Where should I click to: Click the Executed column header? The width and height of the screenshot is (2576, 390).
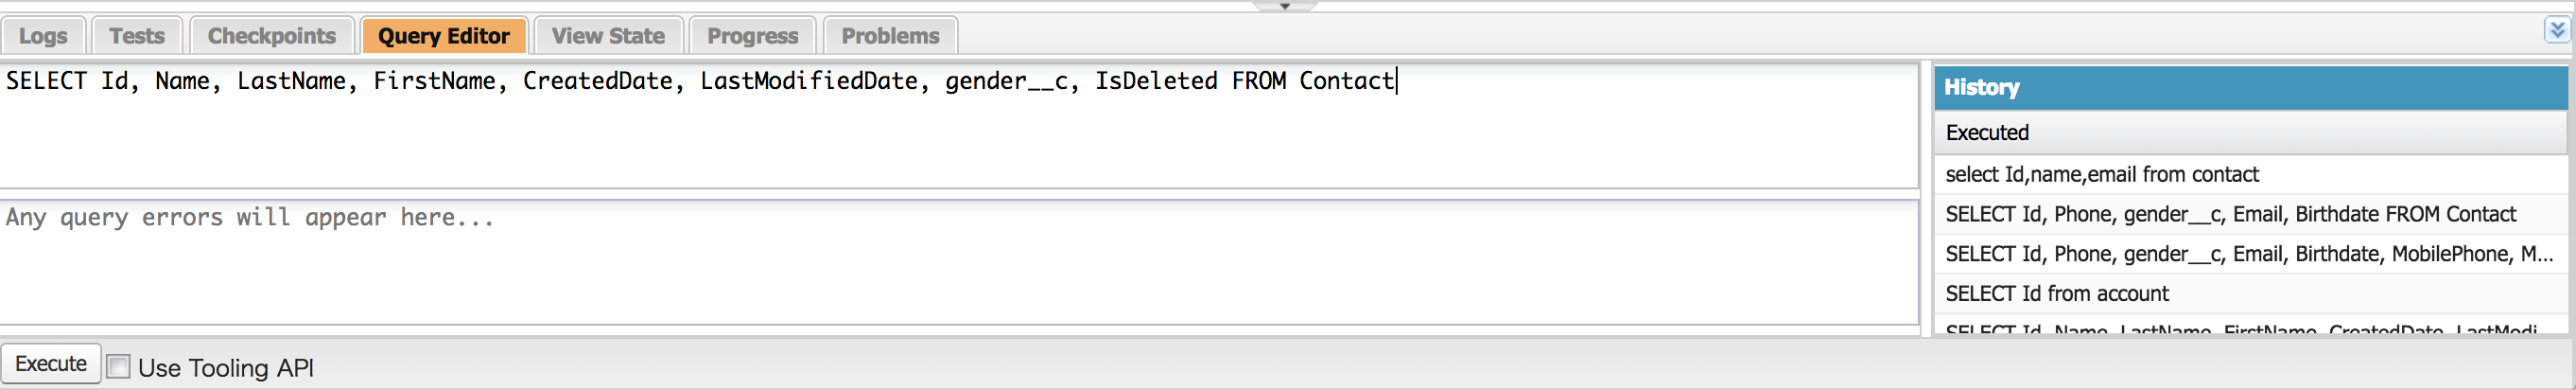[x=2251, y=133]
